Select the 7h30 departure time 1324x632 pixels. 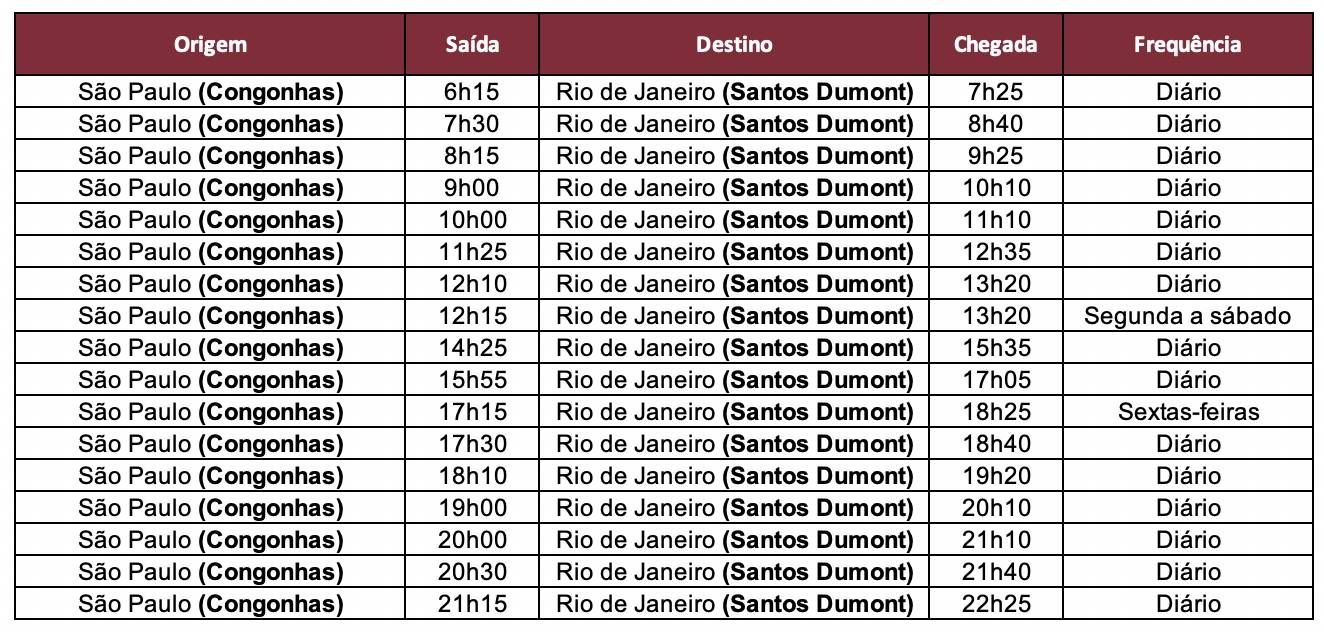coord(472,124)
